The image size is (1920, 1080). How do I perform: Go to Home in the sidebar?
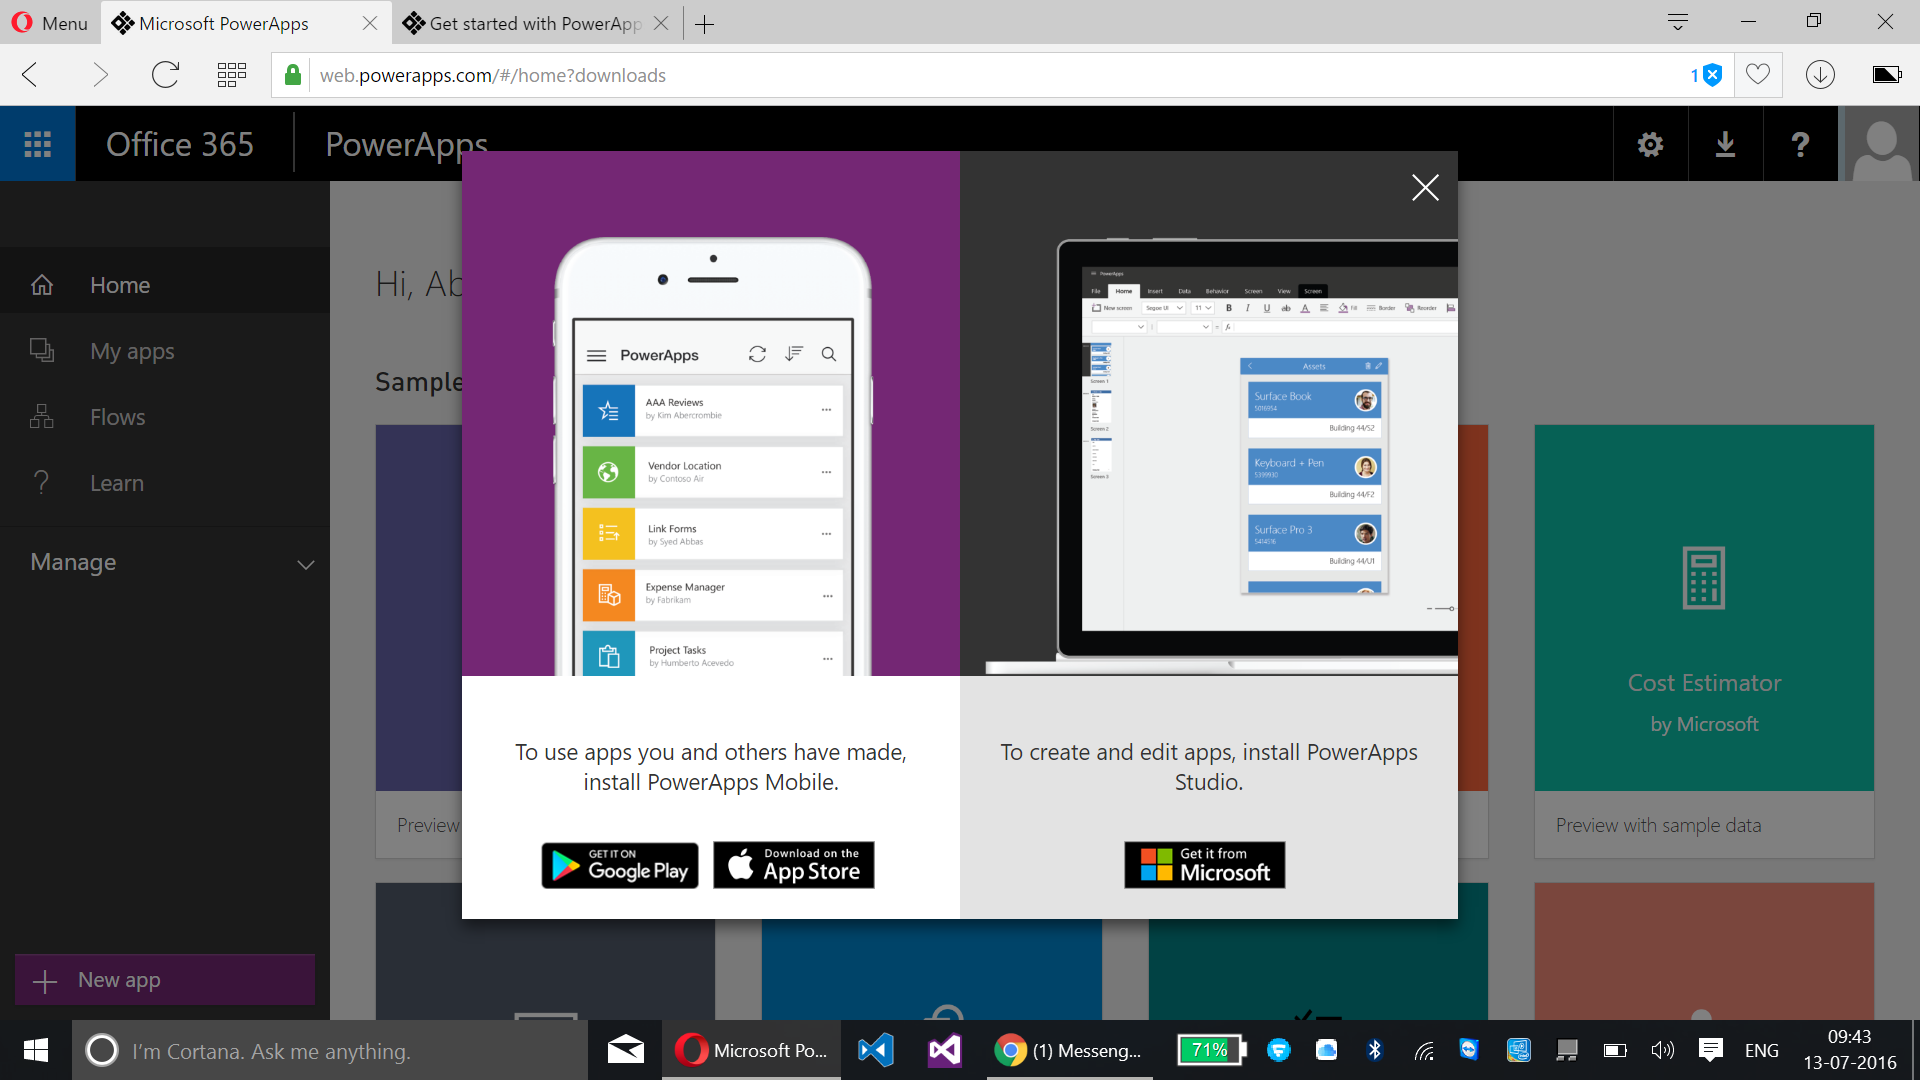[165, 285]
